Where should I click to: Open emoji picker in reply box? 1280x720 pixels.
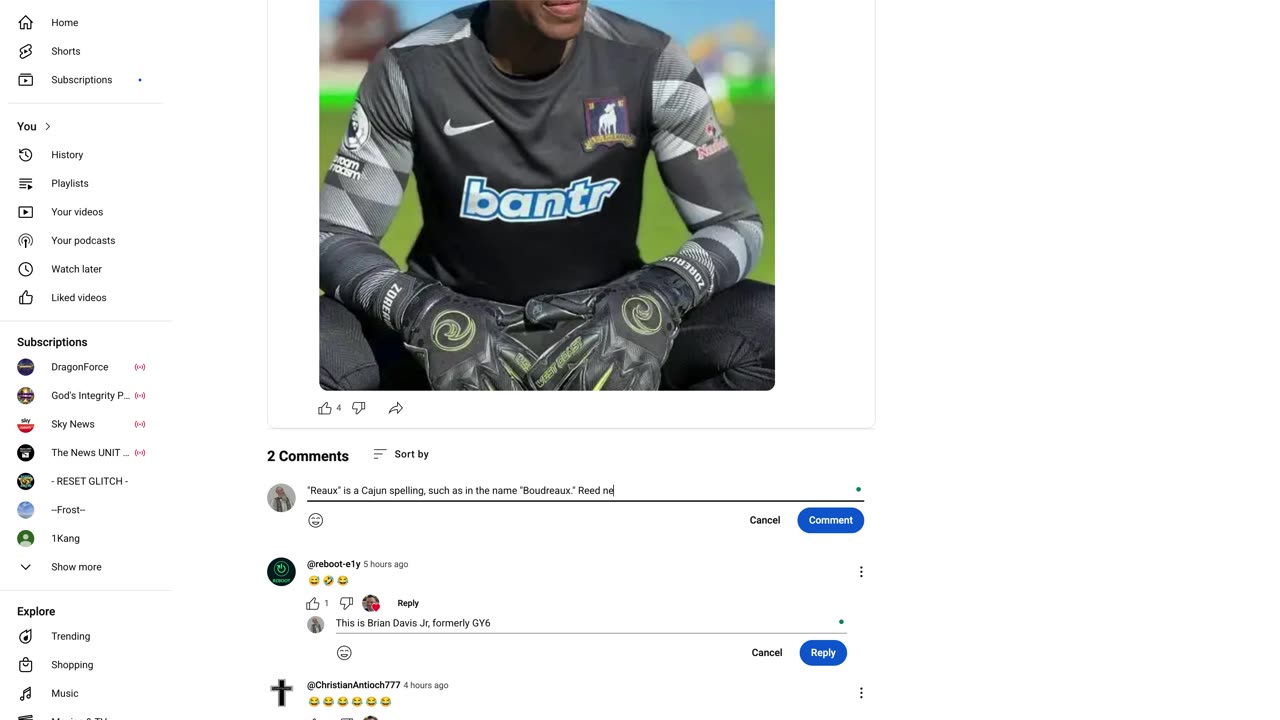click(x=344, y=653)
